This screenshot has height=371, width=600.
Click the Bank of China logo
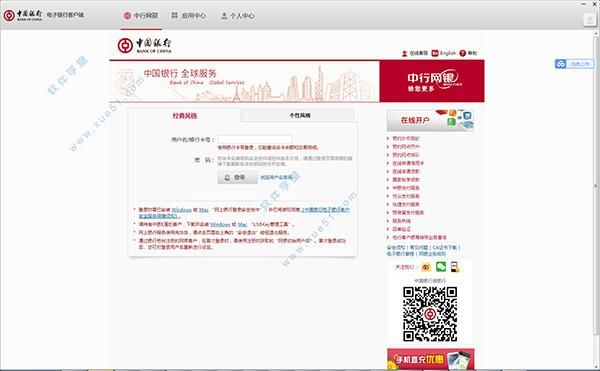click(x=145, y=46)
